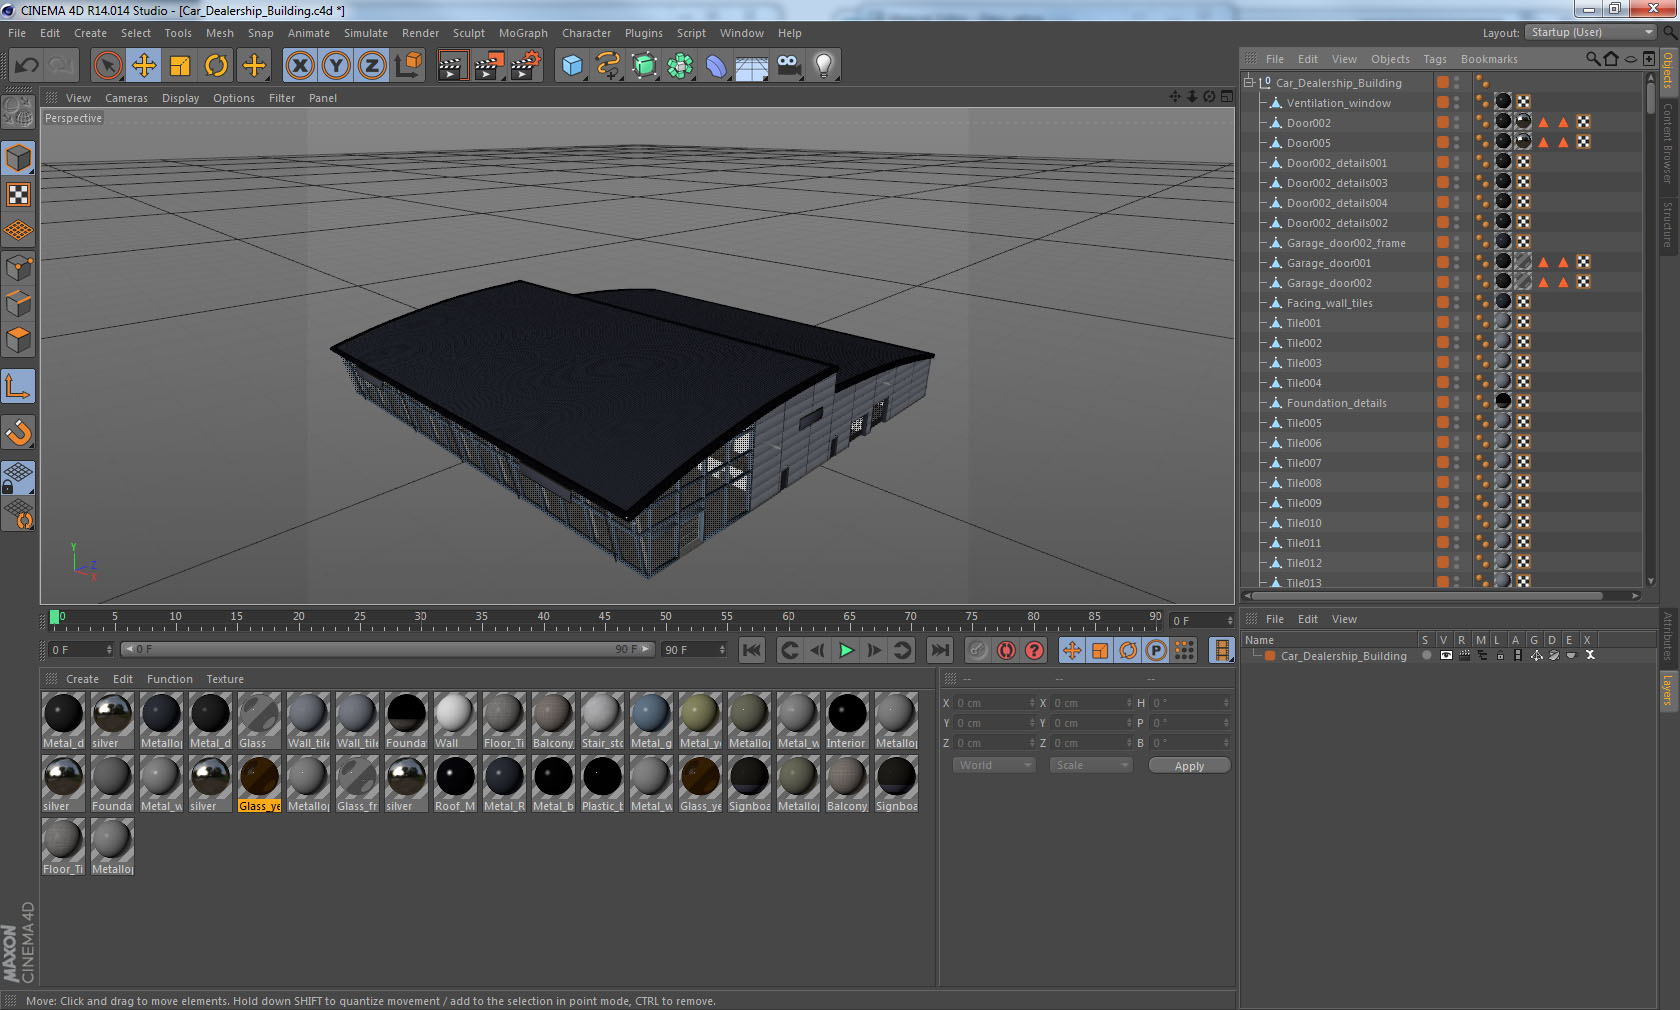This screenshot has height=1010, width=1680.
Task: Switch to the Layers side tab
Action: click(x=1668, y=689)
